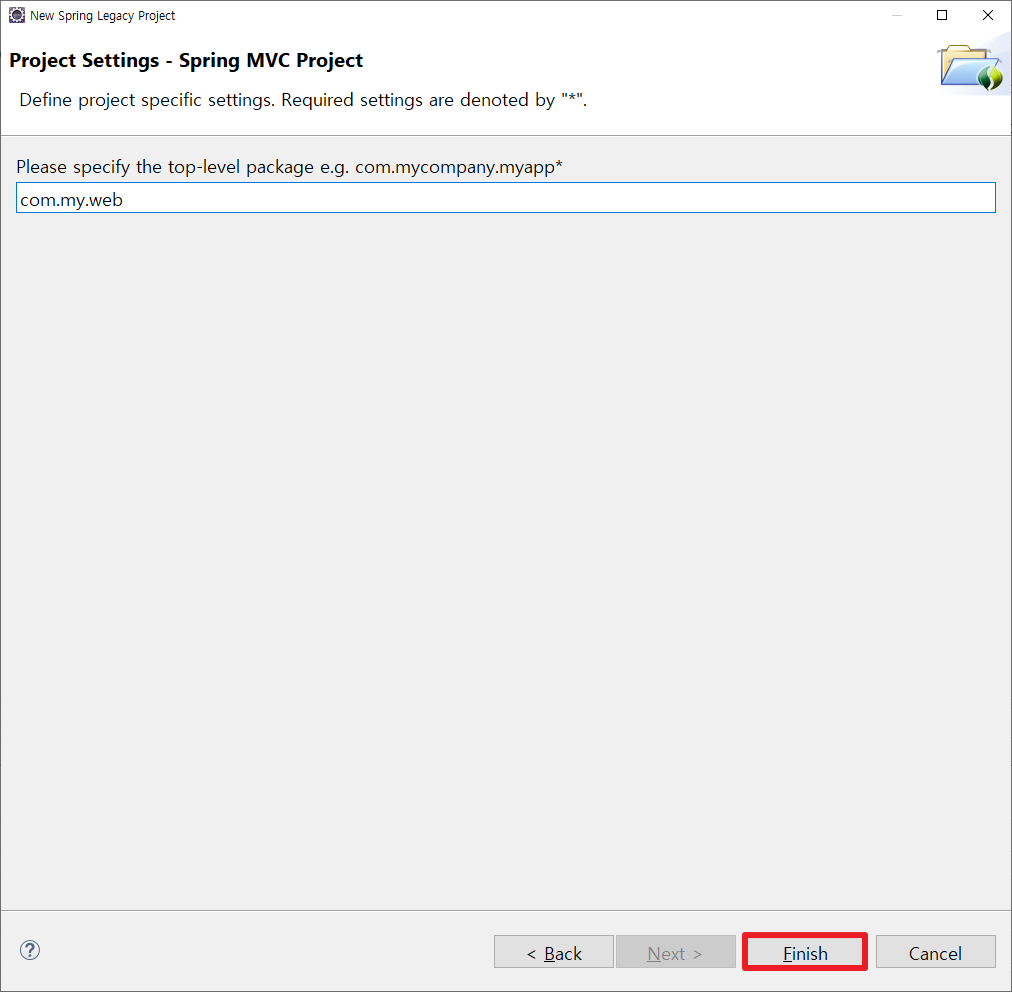Image resolution: width=1012 pixels, height=992 pixels.
Task: Click the Finish button
Action: [804, 952]
